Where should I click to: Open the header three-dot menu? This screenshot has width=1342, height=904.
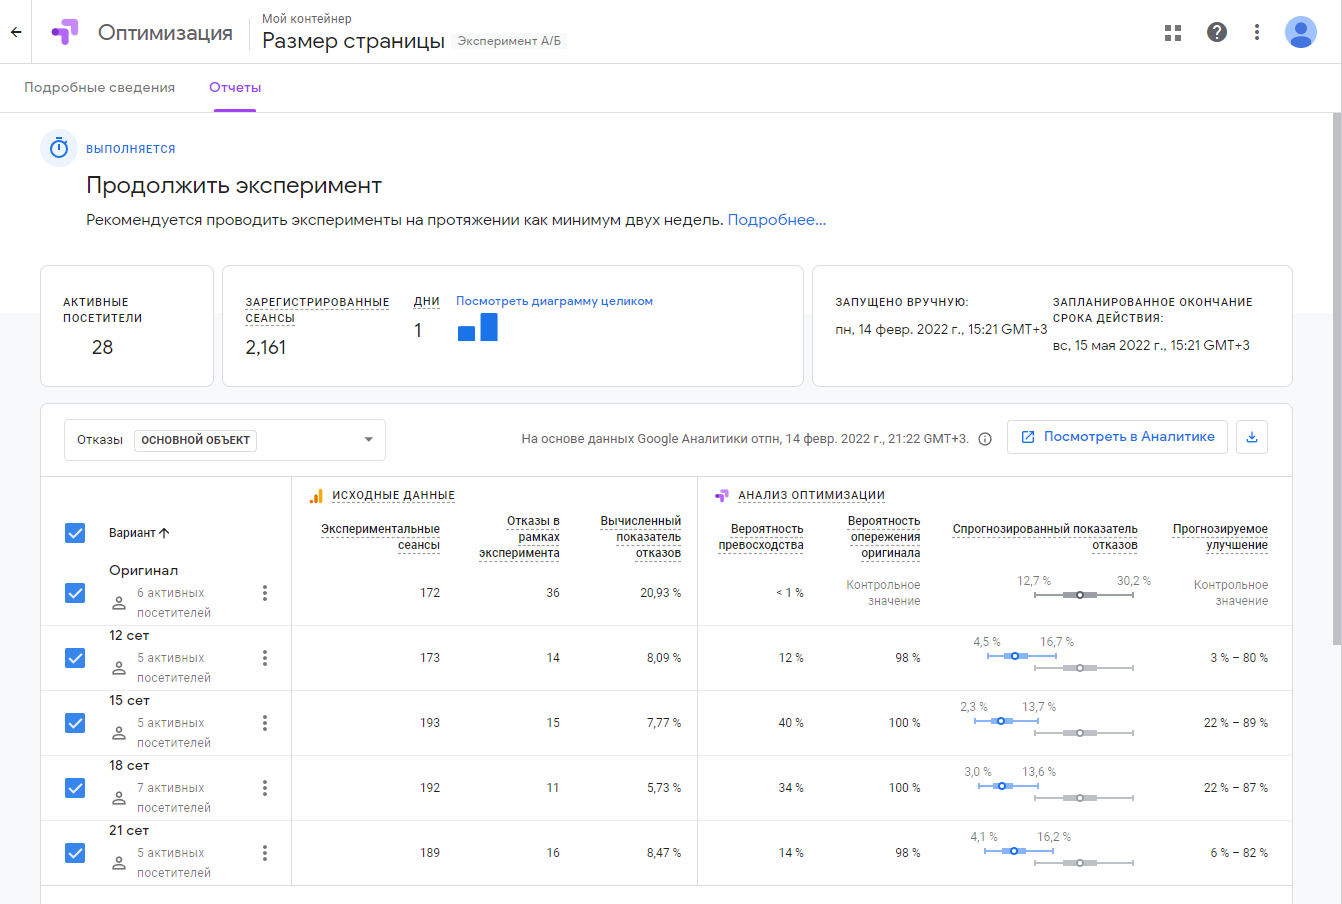click(x=1257, y=32)
